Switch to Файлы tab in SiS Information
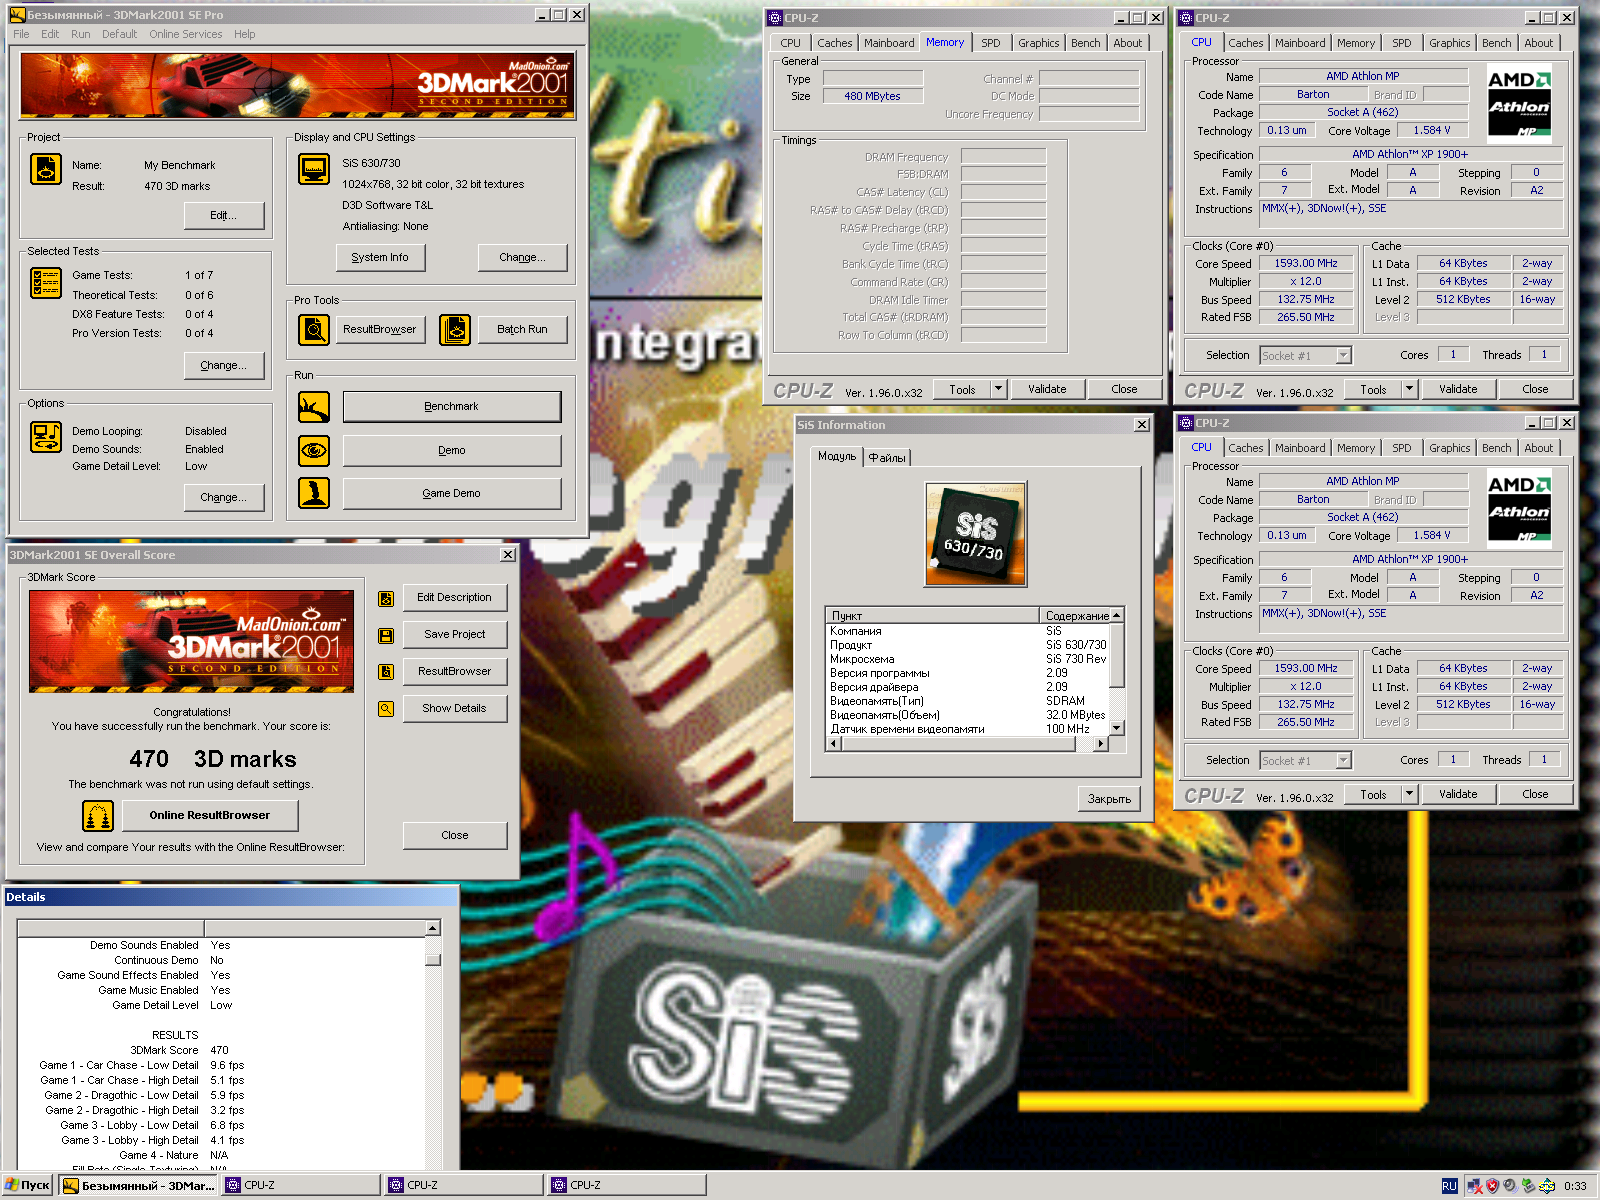 (887, 458)
